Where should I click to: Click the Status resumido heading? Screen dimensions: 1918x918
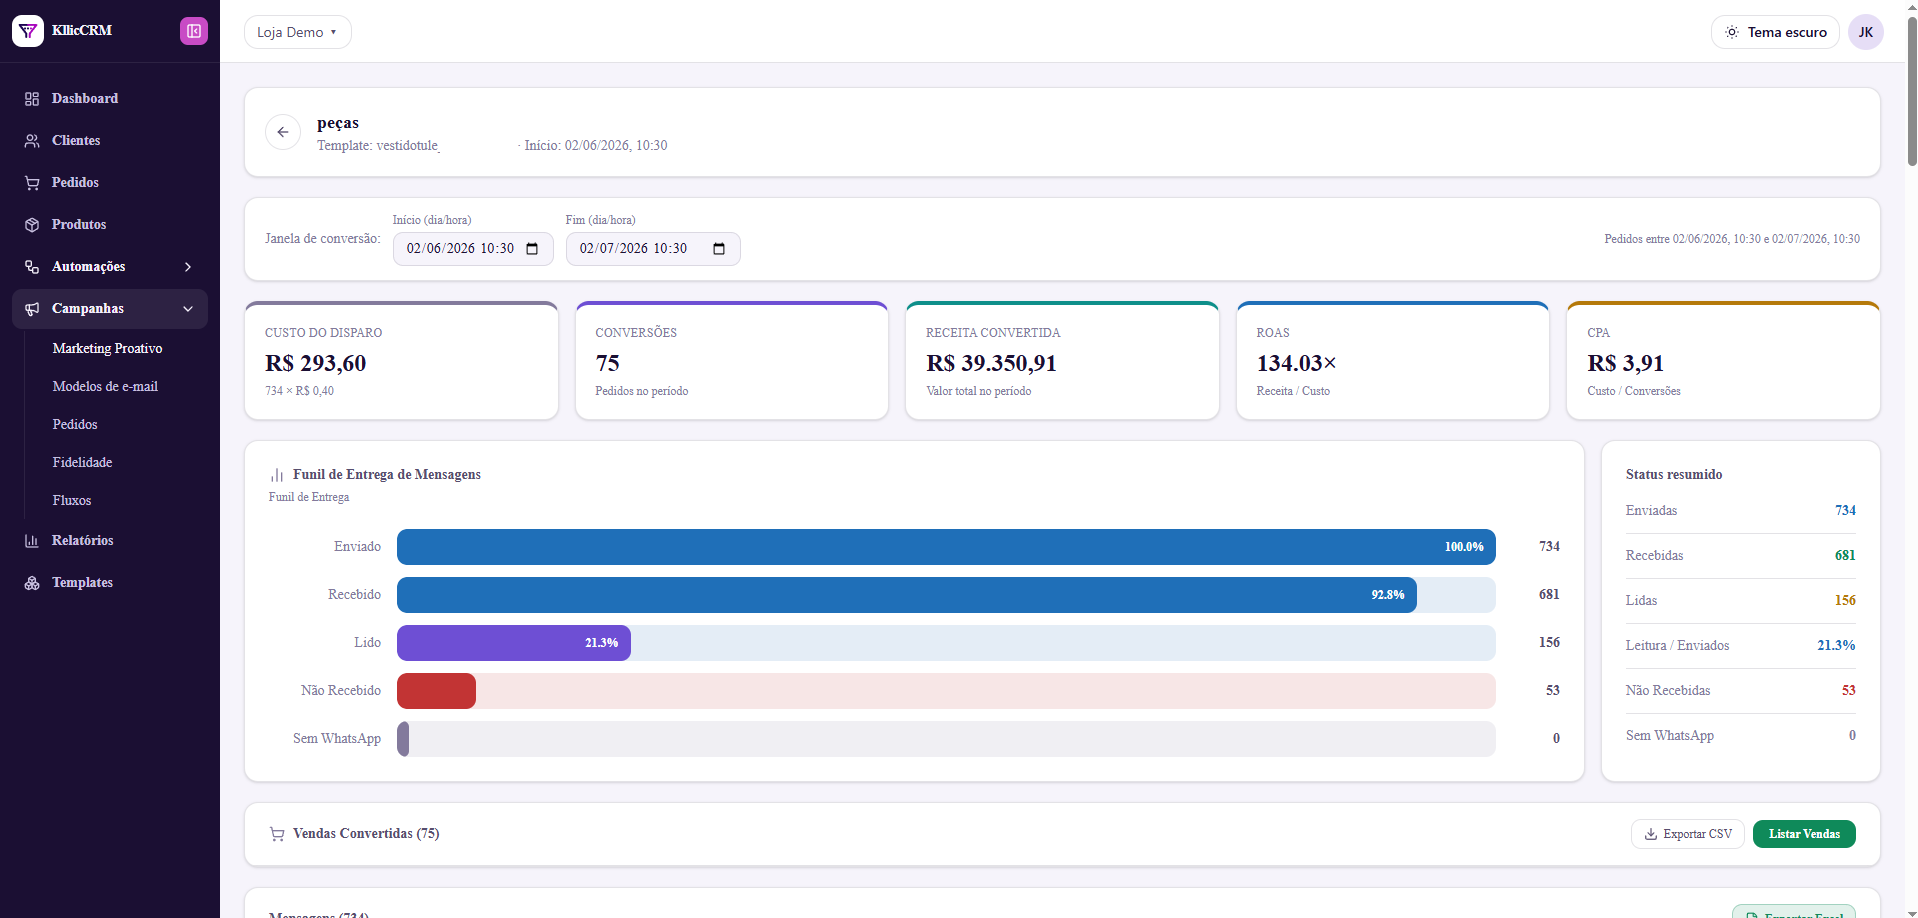tap(1674, 475)
